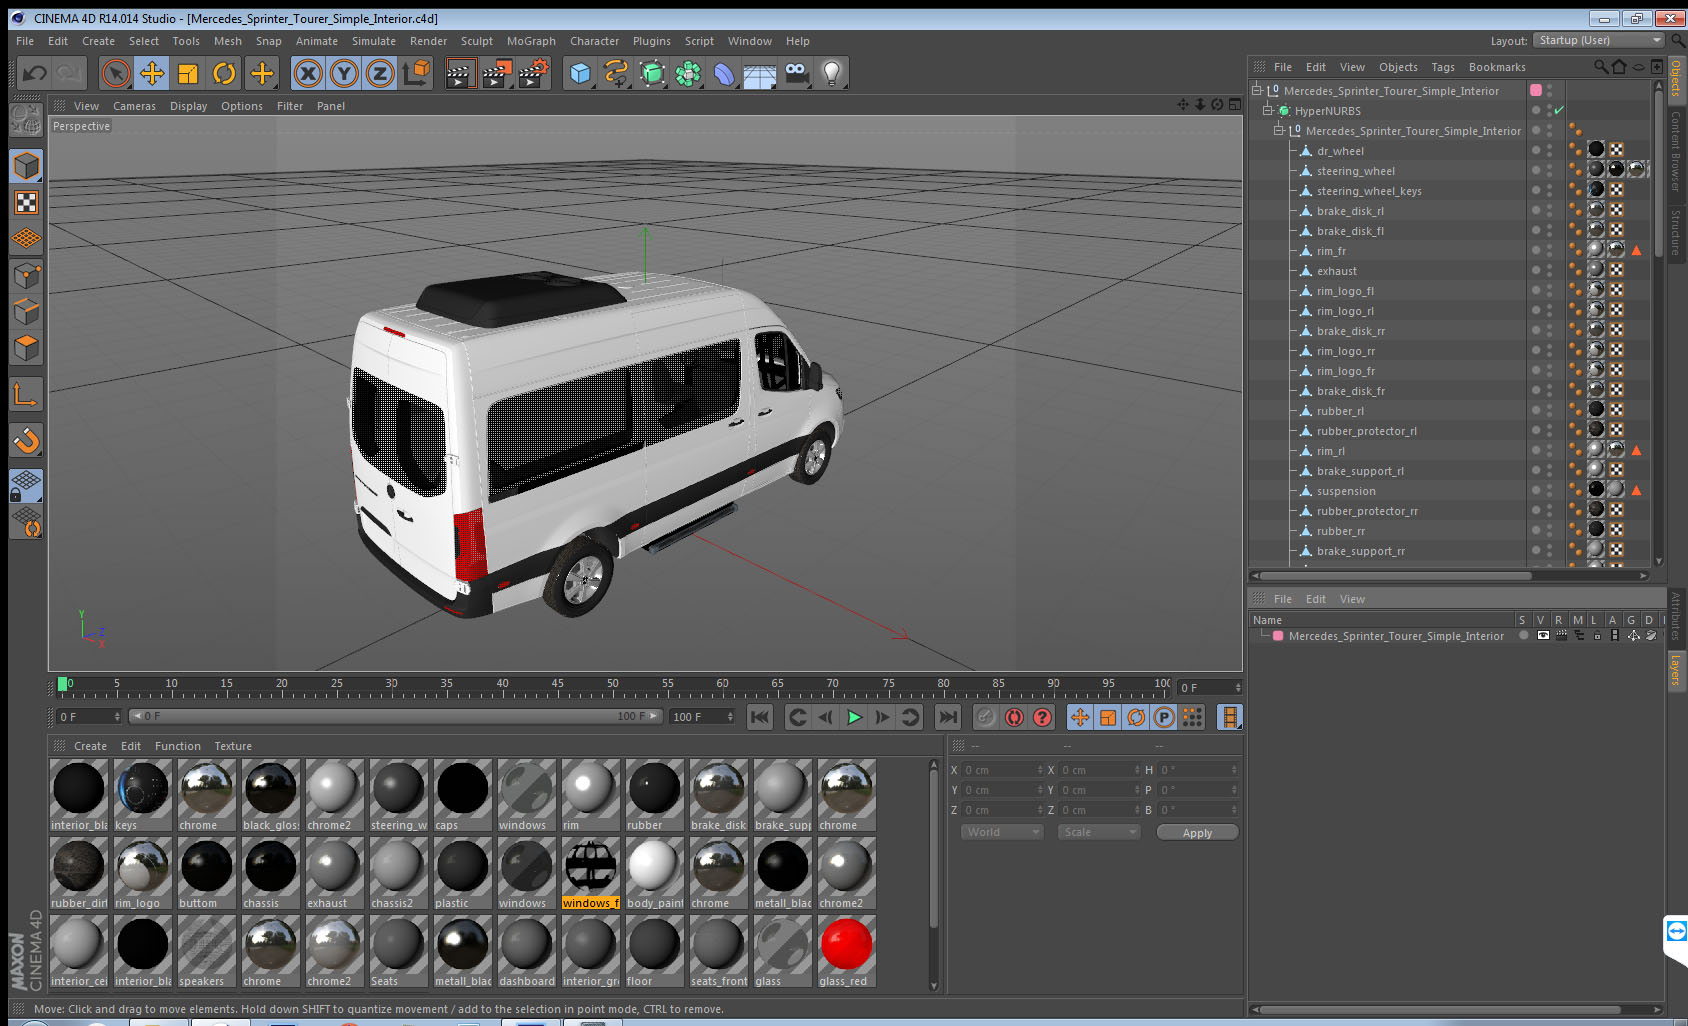The height and width of the screenshot is (1026, 1688).
Task: Collapse nested Mercedes_Sprinter null under HyperNURBS
Action: (1279, 131)
